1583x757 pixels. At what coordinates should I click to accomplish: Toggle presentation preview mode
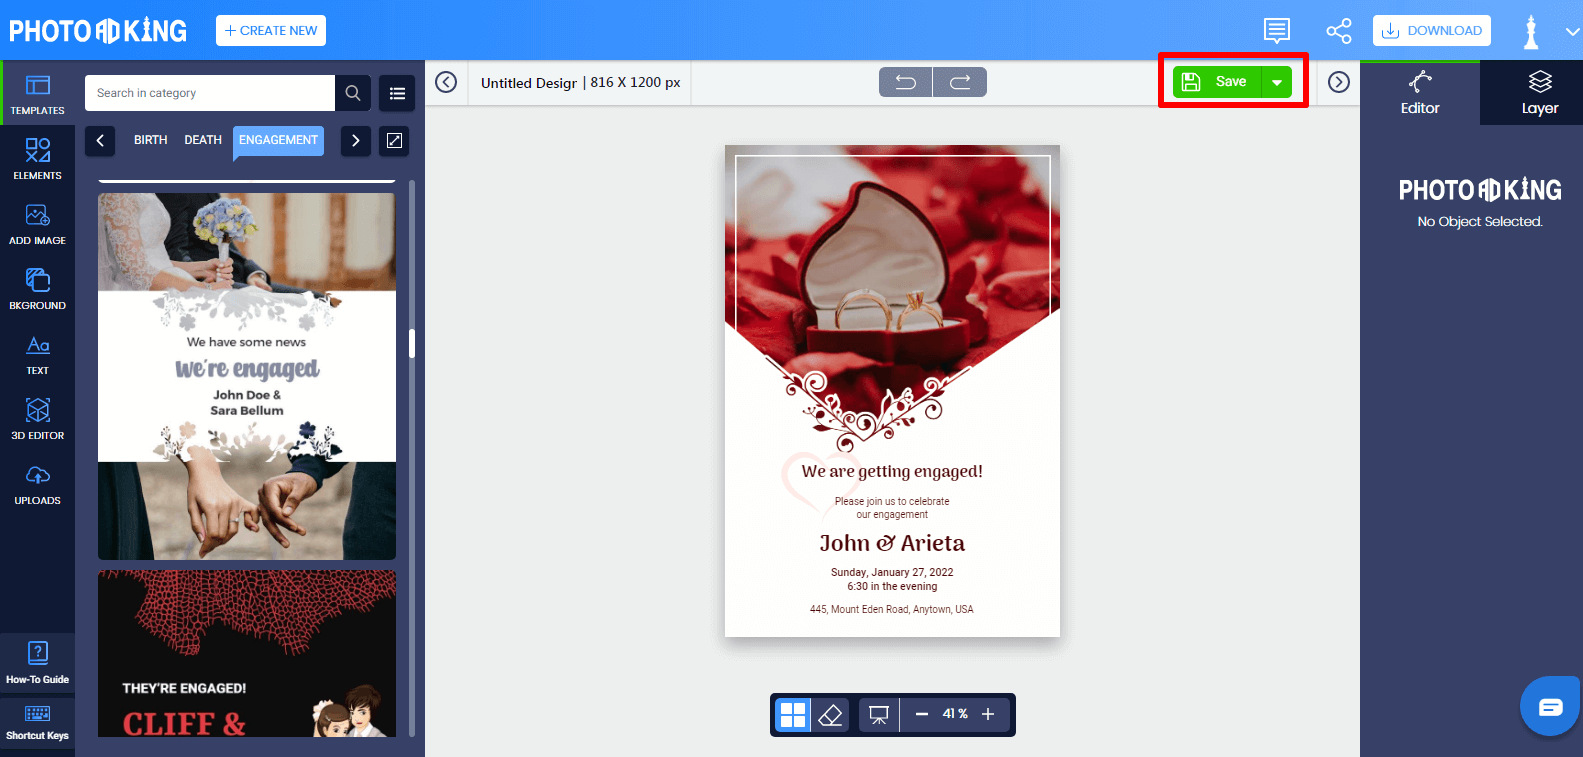(879, 714)
